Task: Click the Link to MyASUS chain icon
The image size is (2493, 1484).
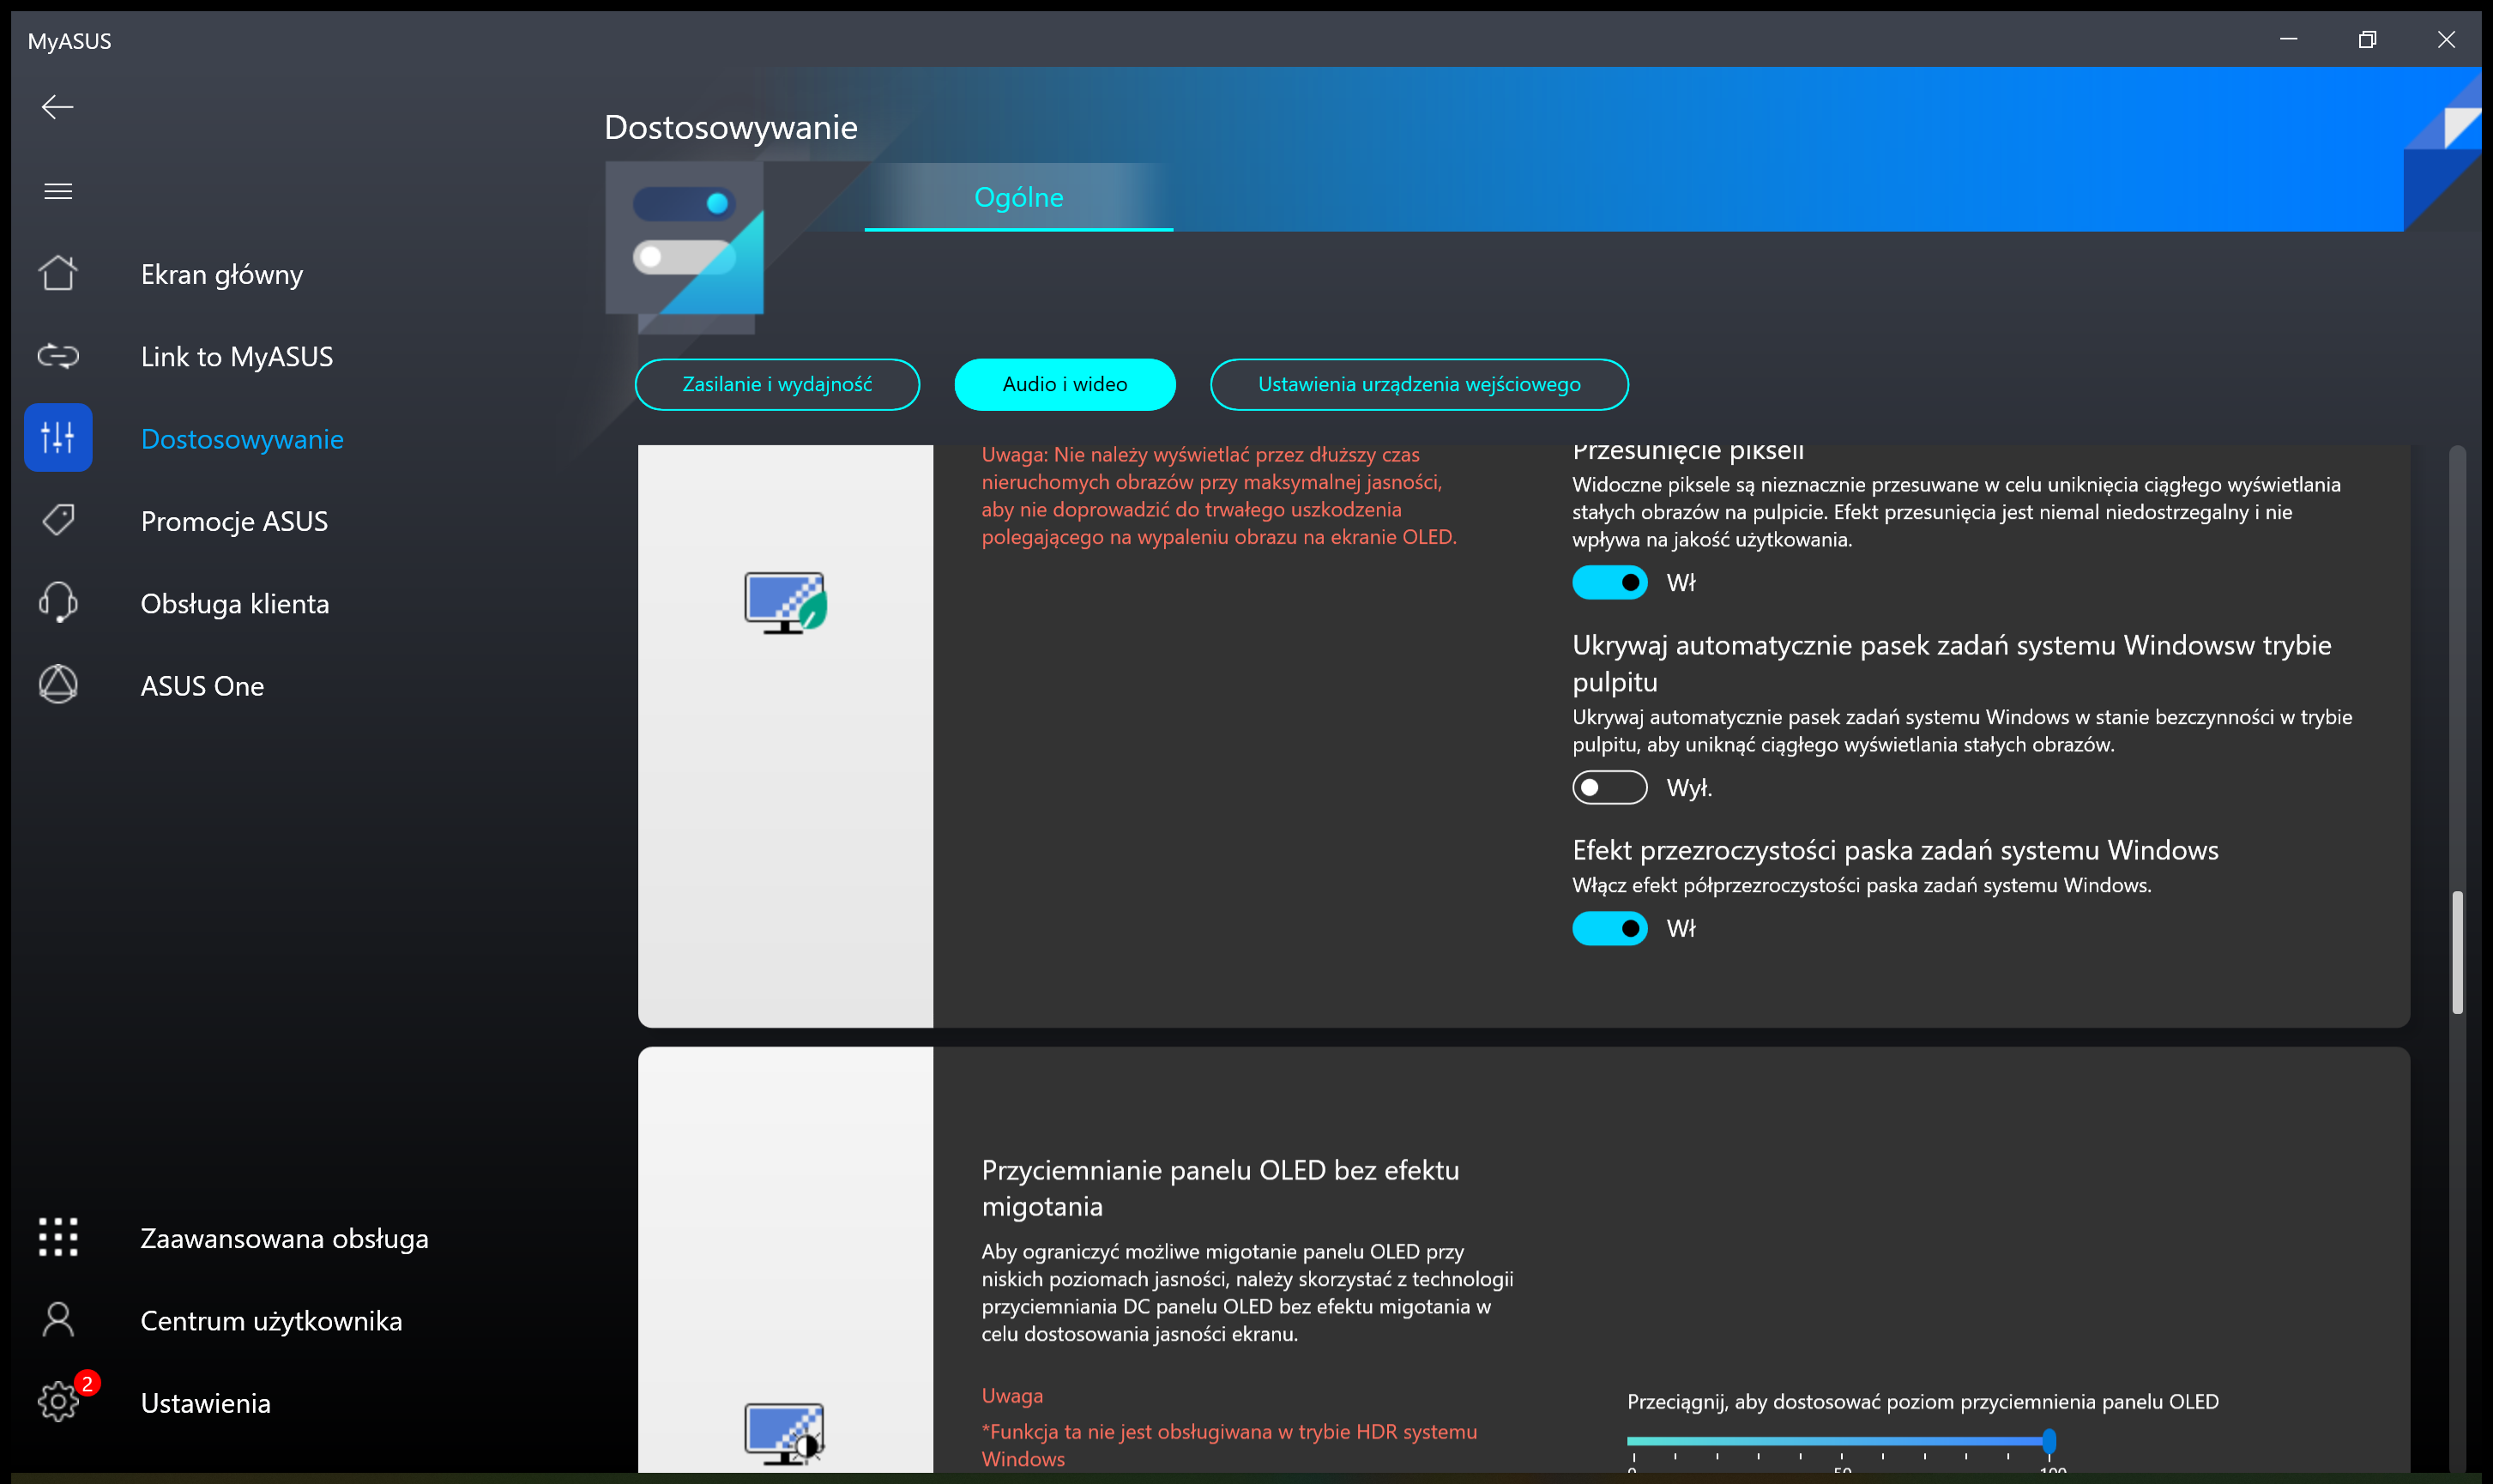Action: tap(58, 356)
